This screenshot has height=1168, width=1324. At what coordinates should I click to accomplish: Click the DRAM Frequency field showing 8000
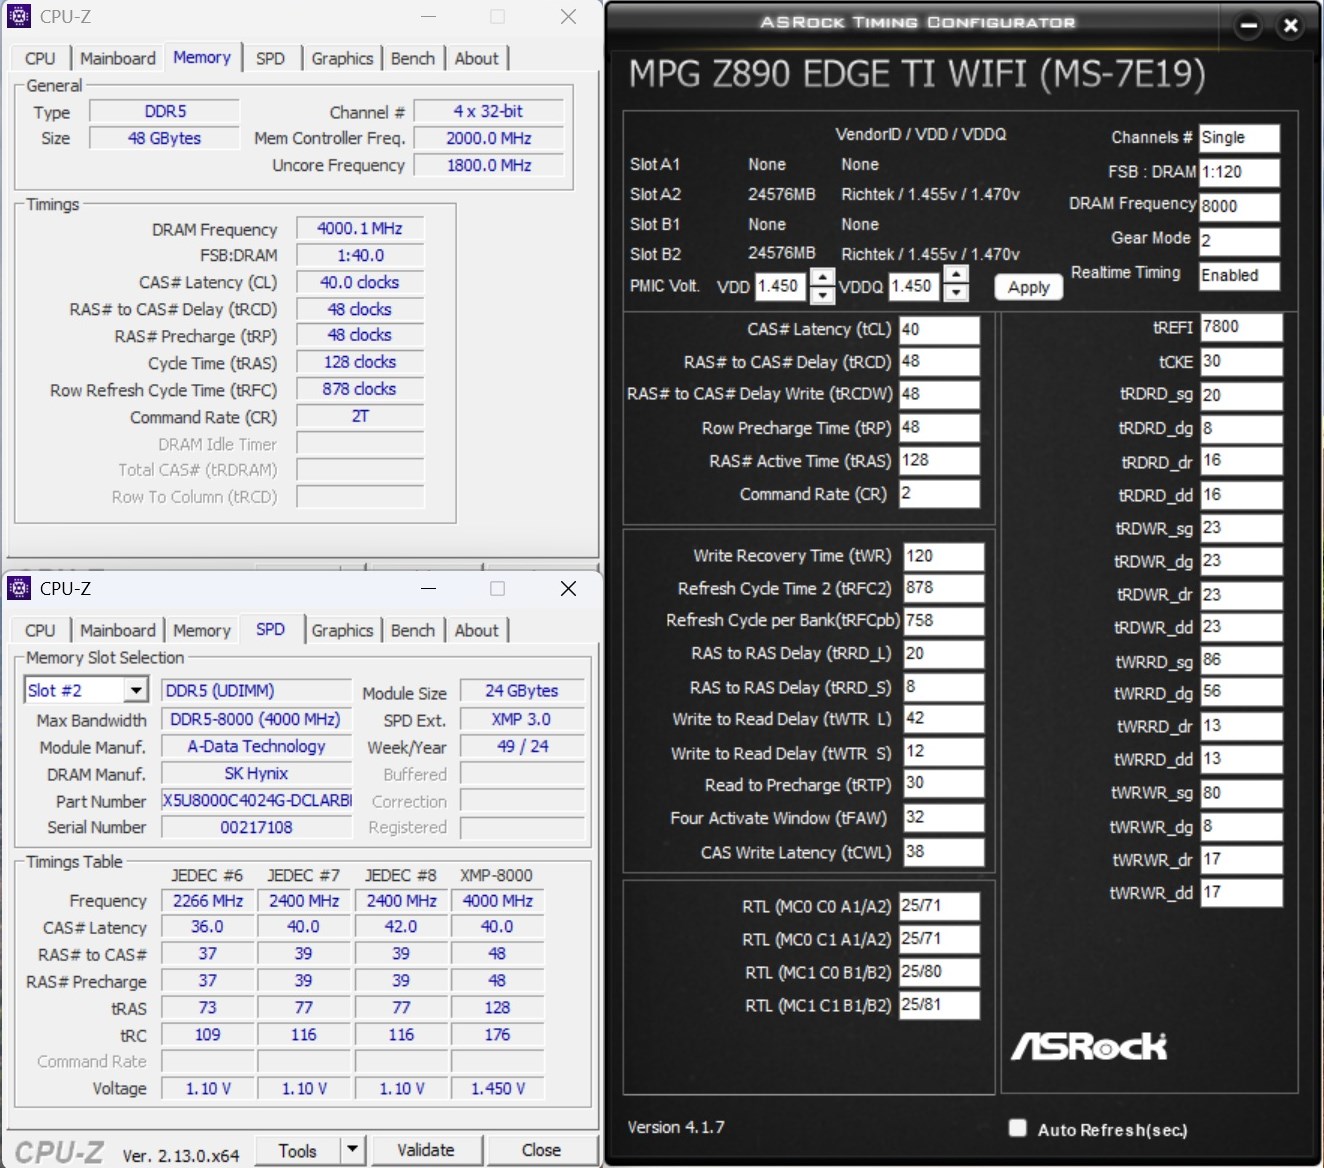[1239, 206]
